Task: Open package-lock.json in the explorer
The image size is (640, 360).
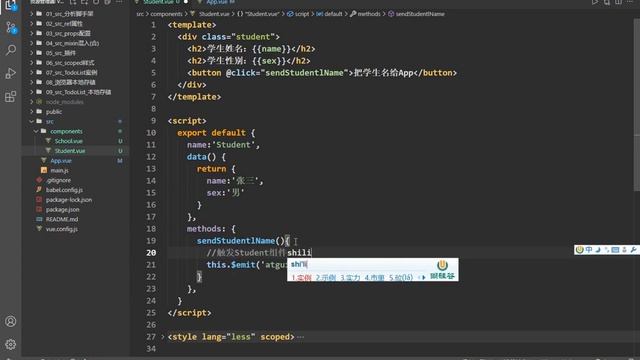Action: pyautogui.click(x=69, y=200)
